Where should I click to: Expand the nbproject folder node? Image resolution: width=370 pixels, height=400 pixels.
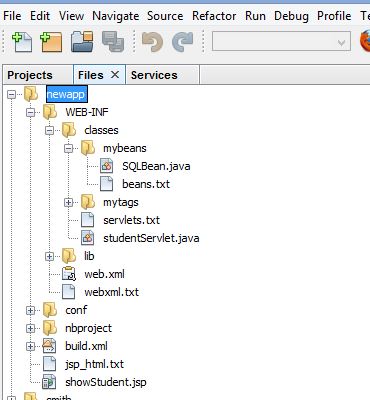click(31, 328)
